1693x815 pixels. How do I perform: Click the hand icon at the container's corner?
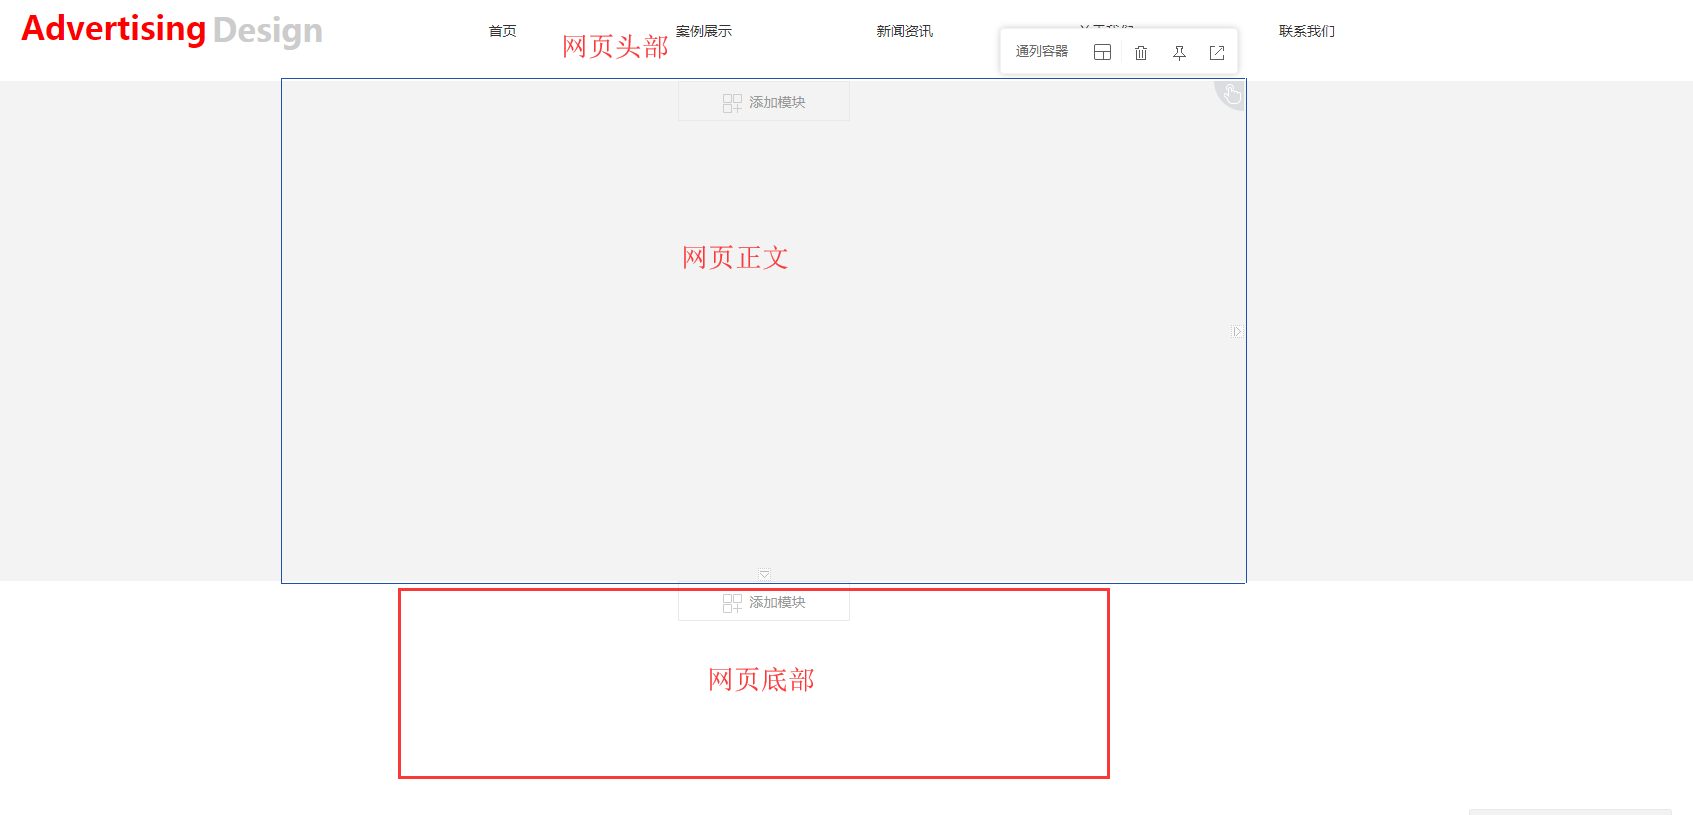tap(1232, 94)
